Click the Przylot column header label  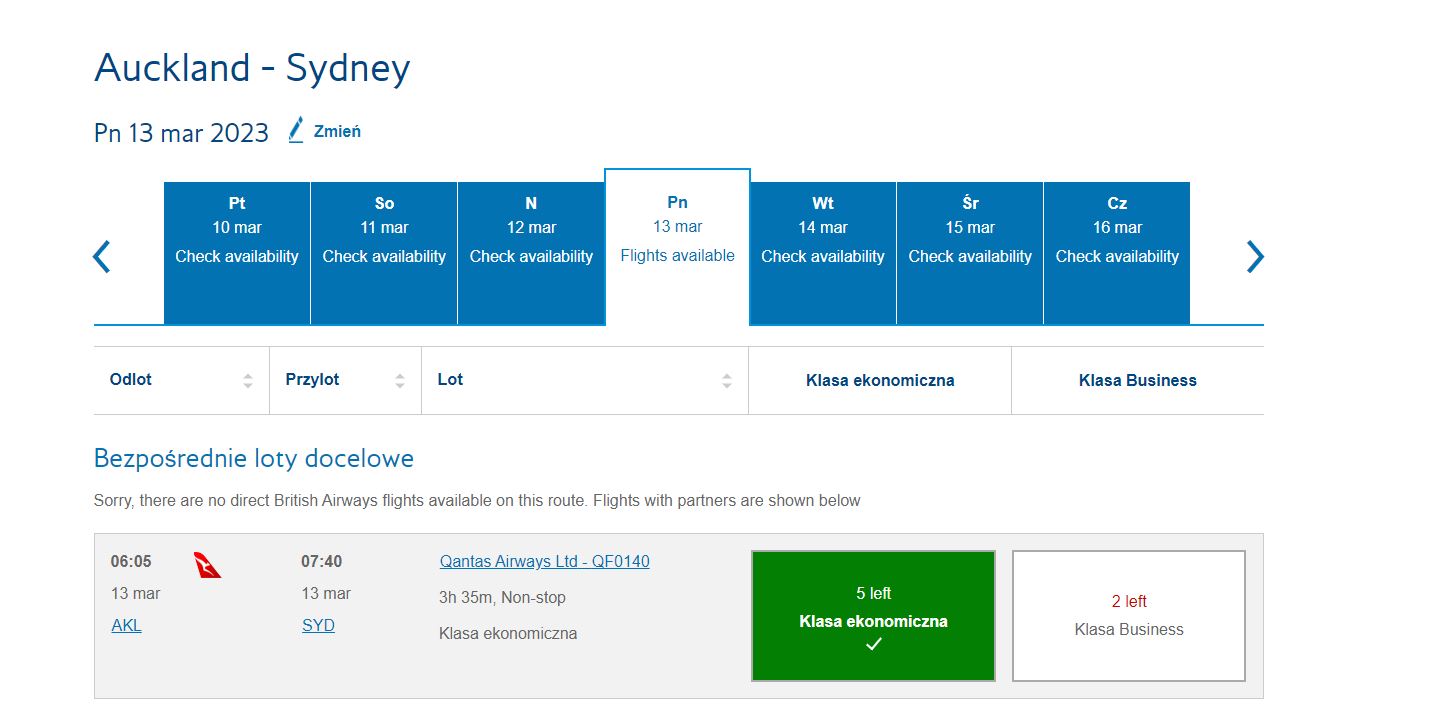pyautogui.click(x=312, y=380)
